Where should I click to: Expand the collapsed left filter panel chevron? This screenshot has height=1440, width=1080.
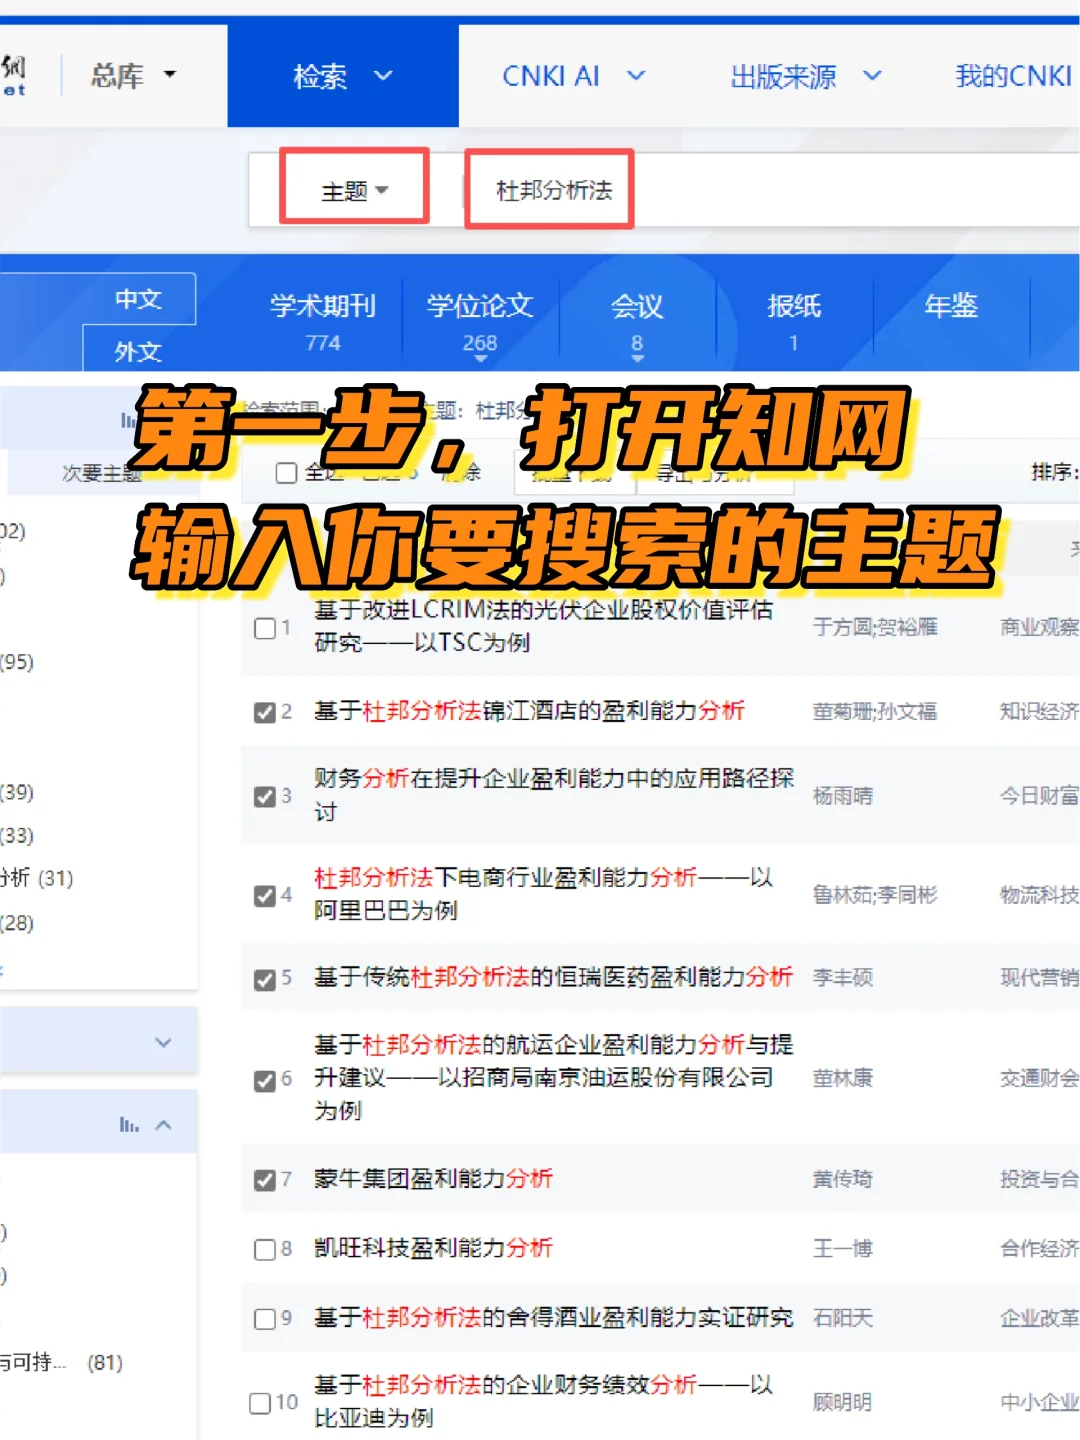pyautogui.click(x=163, y=1043)
